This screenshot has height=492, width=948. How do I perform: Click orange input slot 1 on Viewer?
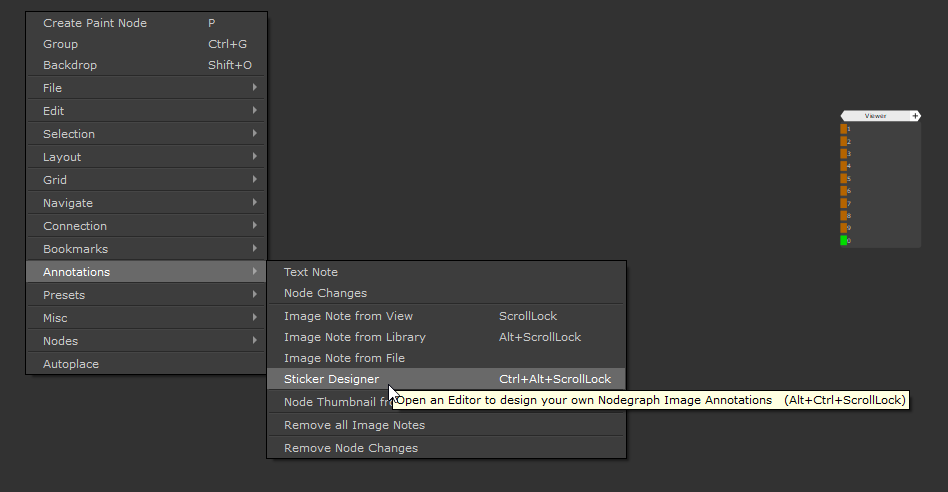pos(844,129)
